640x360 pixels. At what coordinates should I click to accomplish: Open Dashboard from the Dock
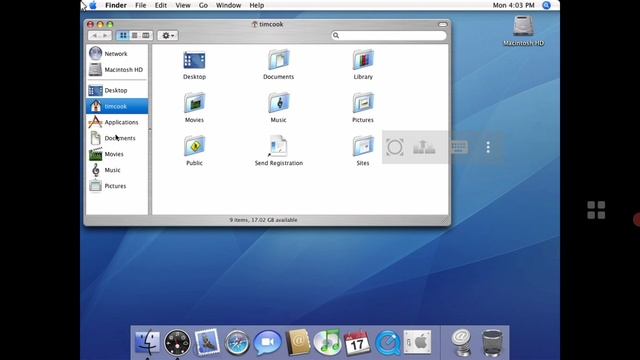177,342
